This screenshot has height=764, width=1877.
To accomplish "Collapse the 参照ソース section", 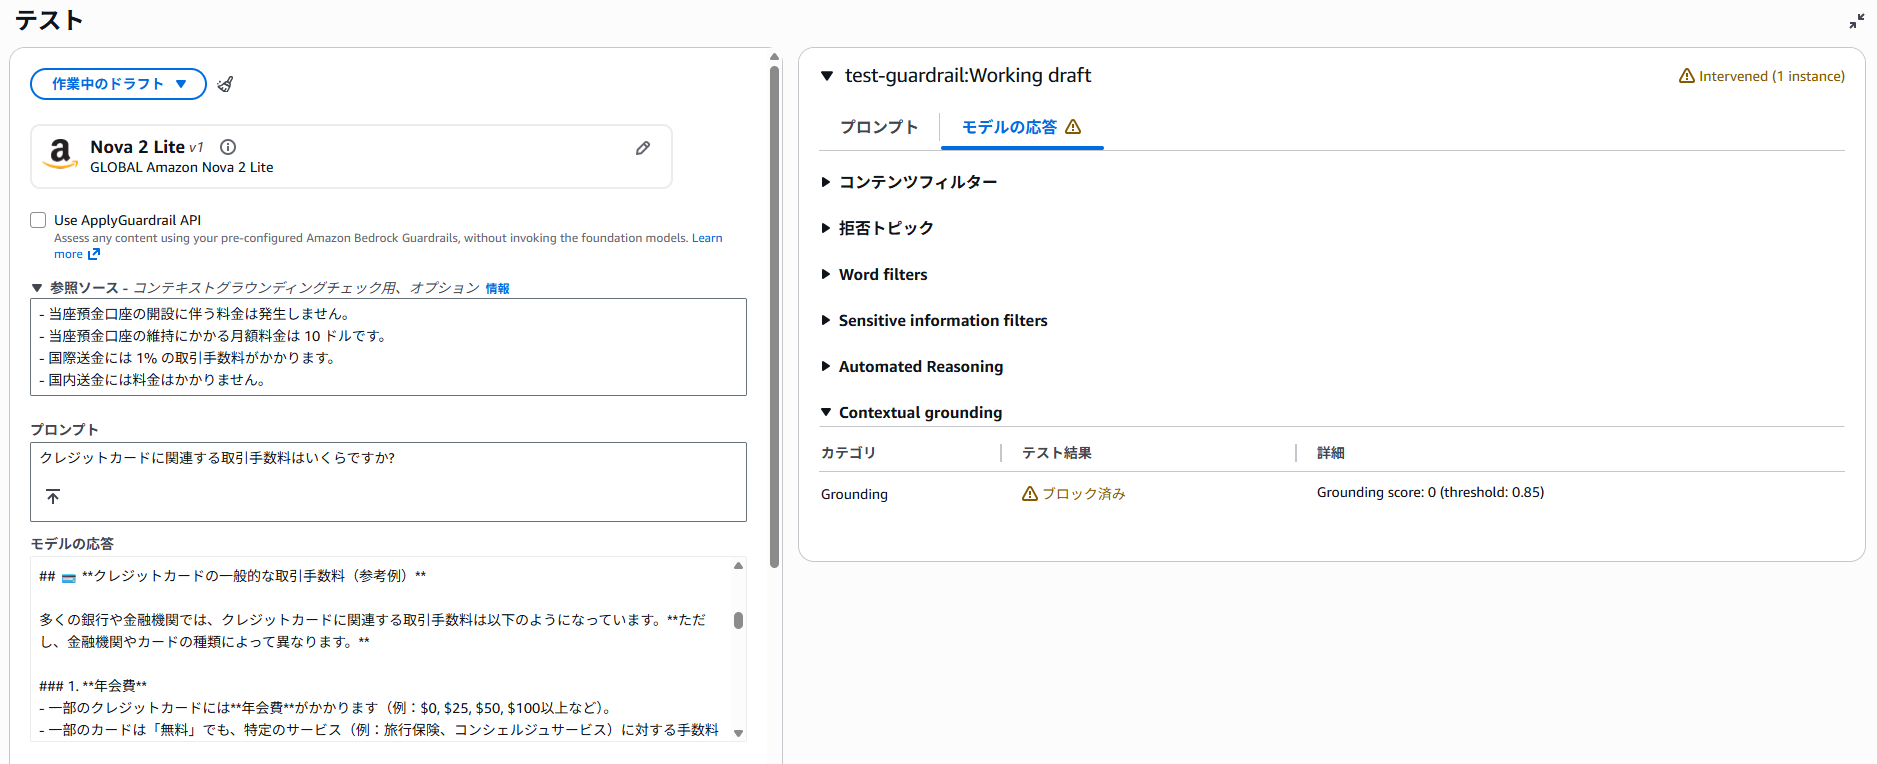I will [x=37, y=288].
